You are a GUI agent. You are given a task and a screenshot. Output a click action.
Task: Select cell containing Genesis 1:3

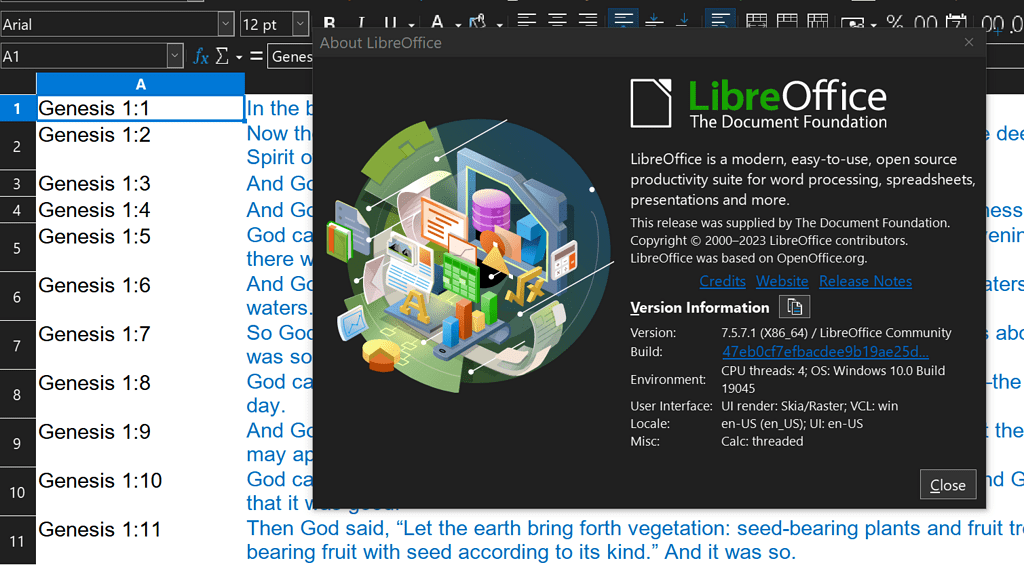140,184
